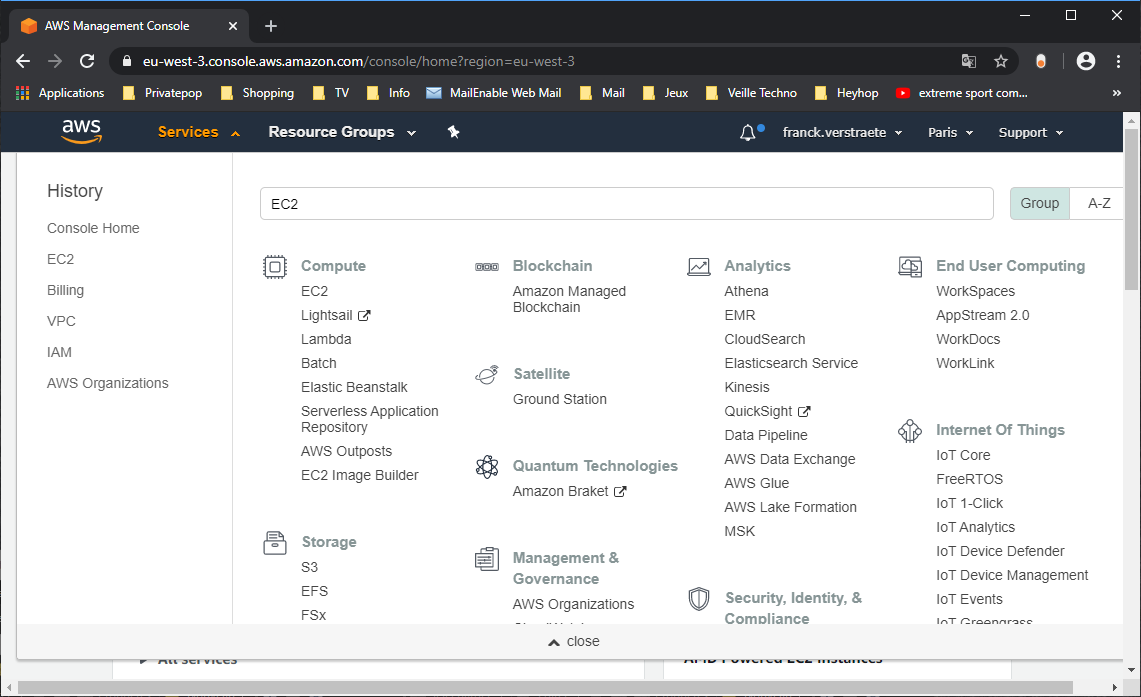Open VPC from History list
This screenshot has height=697, width=1141.
pyautogui.click(x=61, y=321)
